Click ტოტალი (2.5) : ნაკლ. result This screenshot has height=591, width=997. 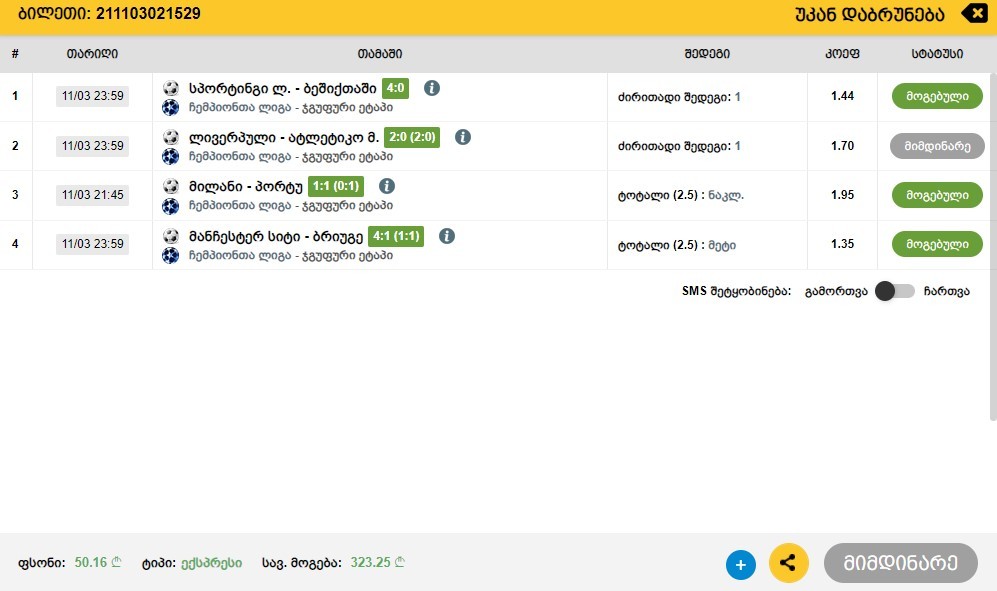(680, 195)
